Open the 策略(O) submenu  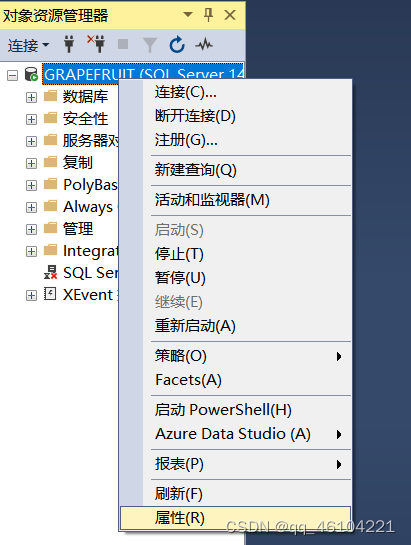click(x=235, y=356)
